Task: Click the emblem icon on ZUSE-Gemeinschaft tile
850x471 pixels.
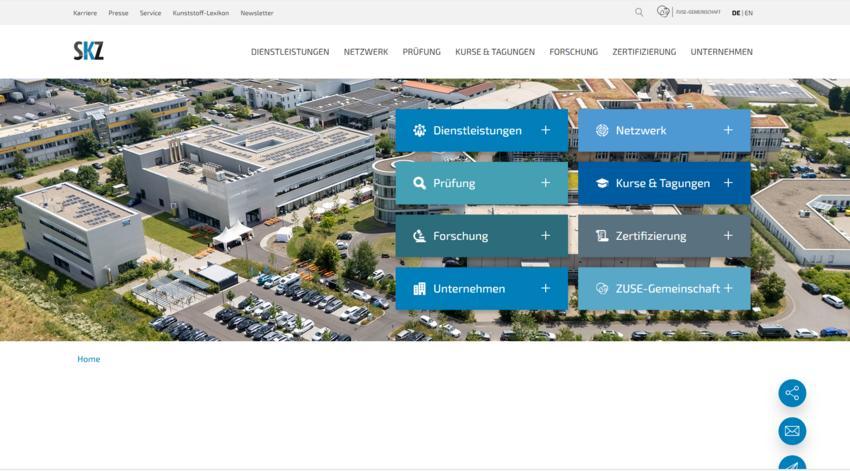Action: click(602, 288)
